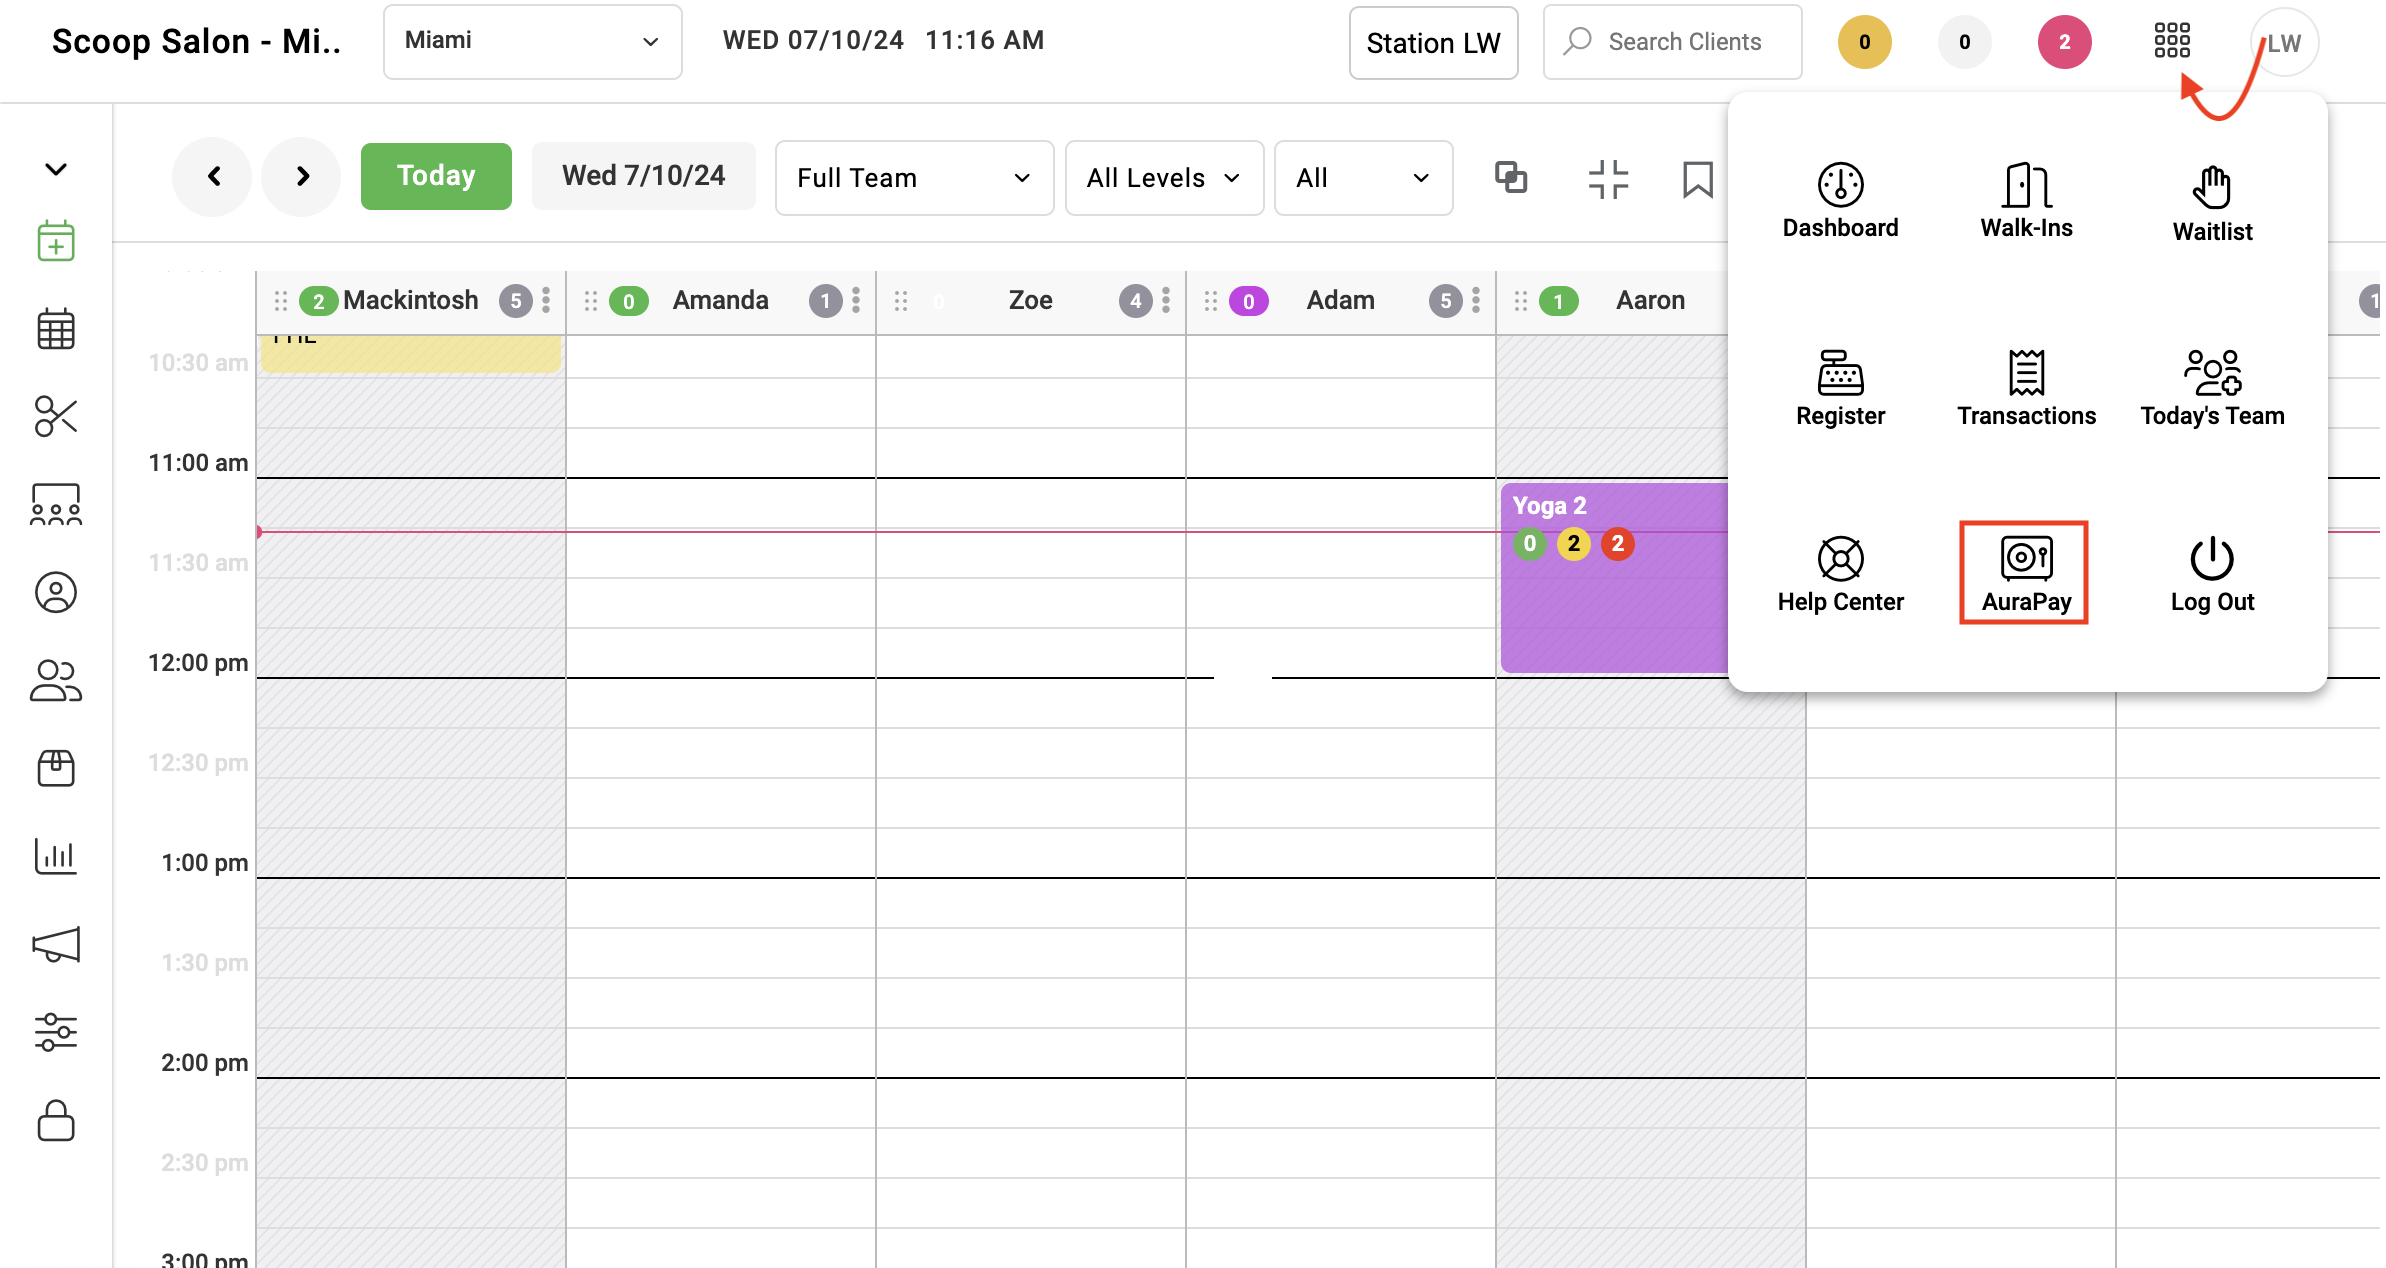Open Mackintosh column options menu

point(546,300)
